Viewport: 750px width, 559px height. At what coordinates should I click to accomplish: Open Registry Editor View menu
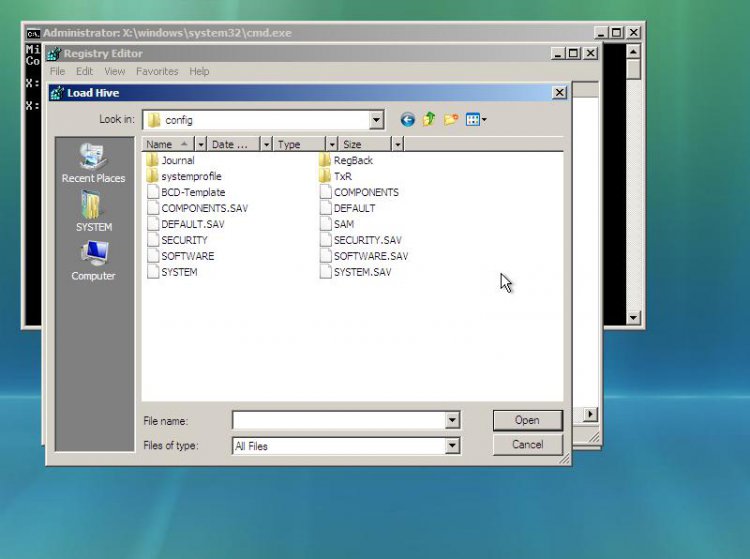tap(115, 71)
